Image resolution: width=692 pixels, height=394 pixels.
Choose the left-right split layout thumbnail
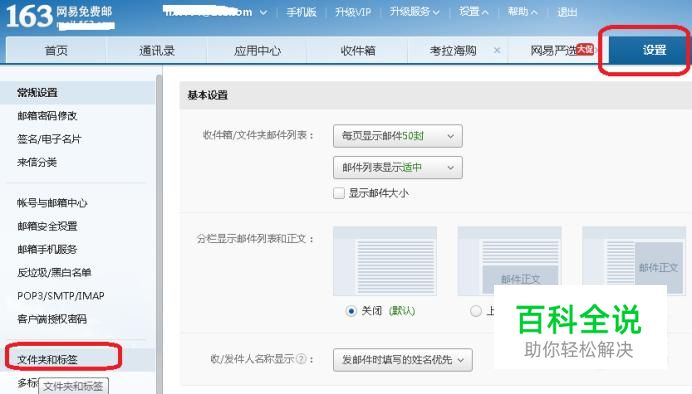point(634,261)
